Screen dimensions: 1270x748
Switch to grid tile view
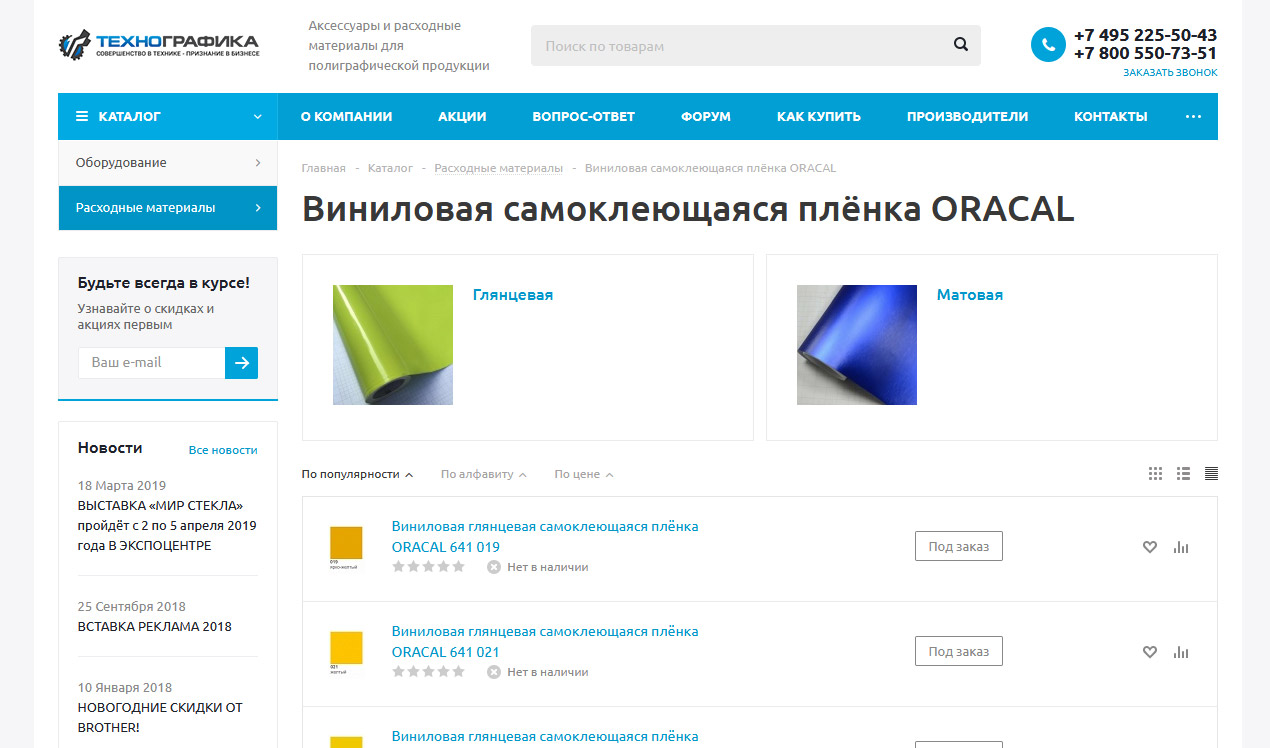[x=1156, y=474]
